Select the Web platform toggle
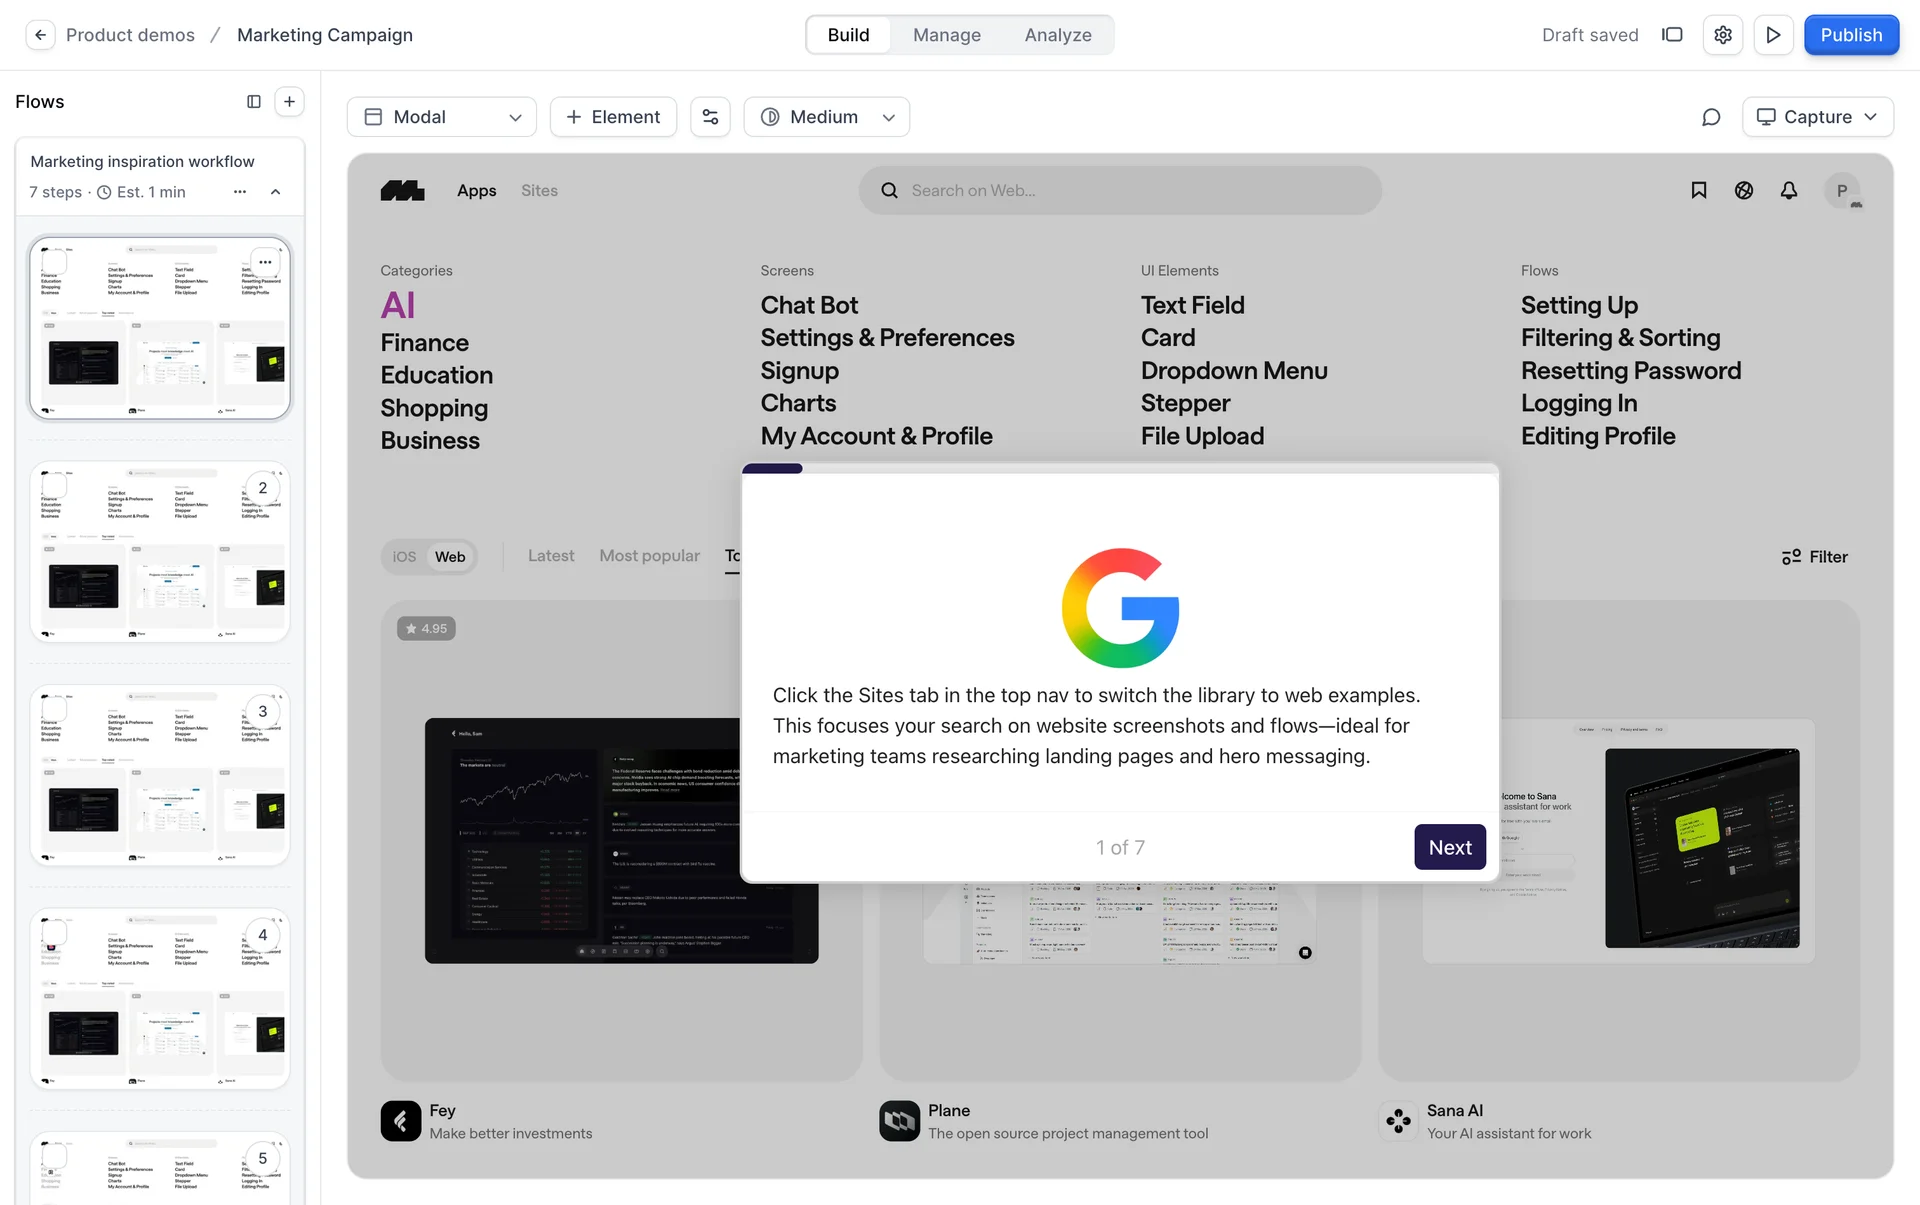 [x=450, y=557]
